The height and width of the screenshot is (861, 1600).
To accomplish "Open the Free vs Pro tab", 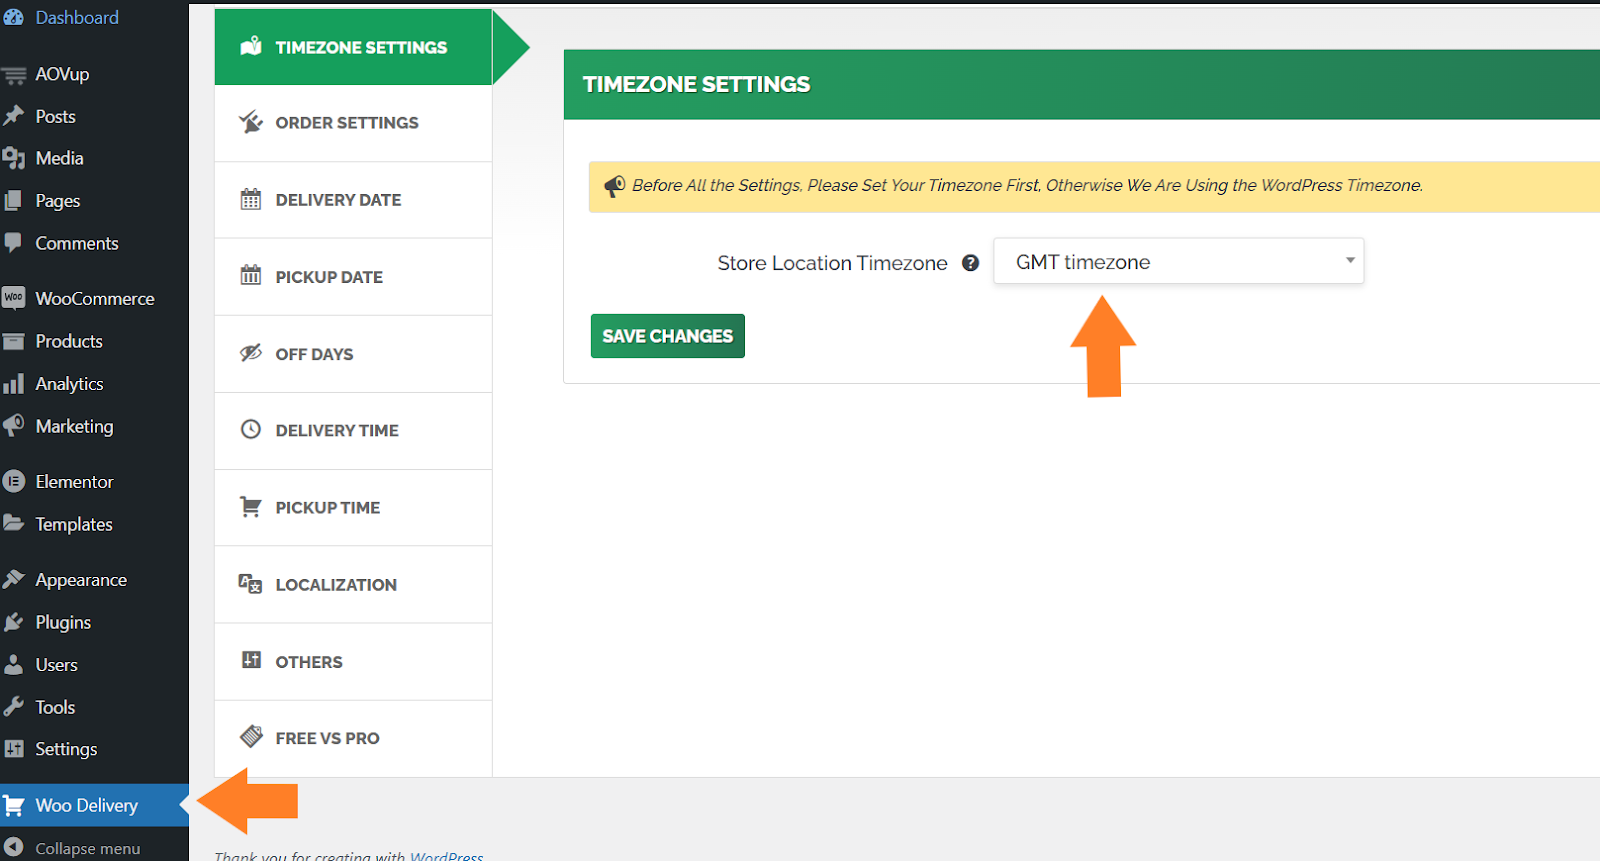I will (x=353, y=738).
